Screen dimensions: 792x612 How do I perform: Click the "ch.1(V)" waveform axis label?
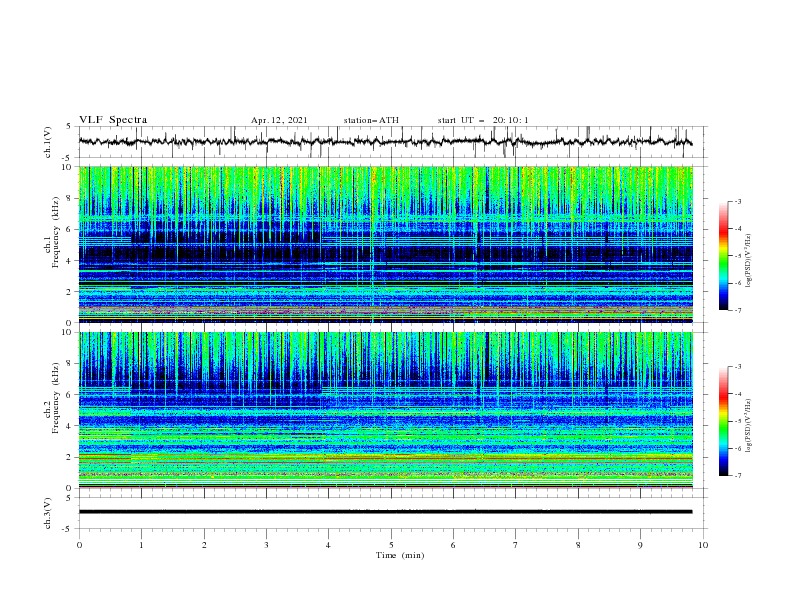pos(48,142)
